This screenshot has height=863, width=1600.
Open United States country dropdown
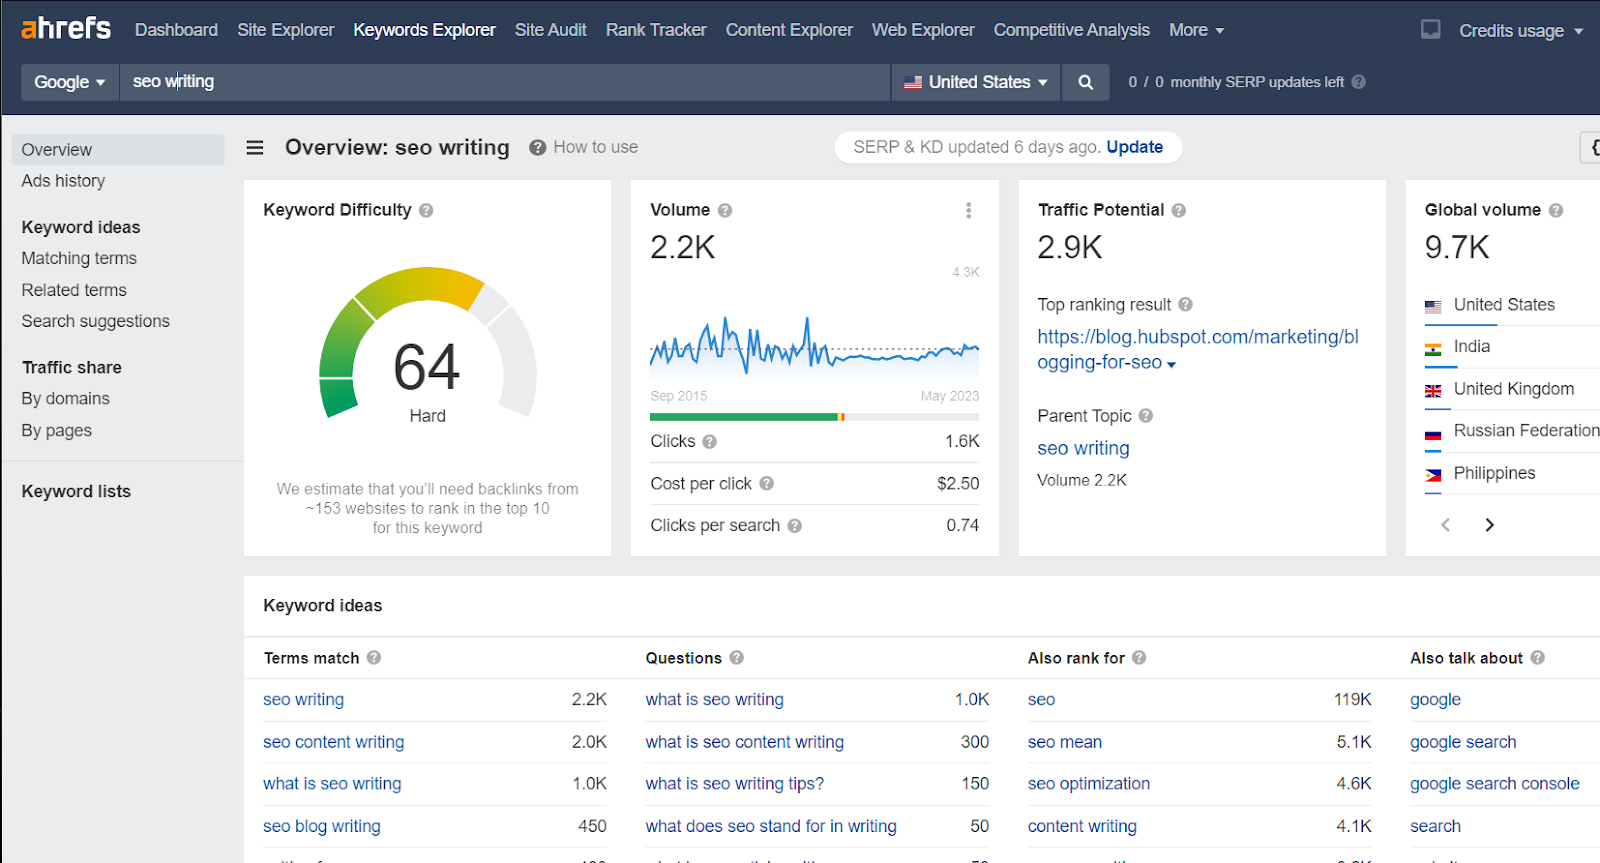point(976,82)
